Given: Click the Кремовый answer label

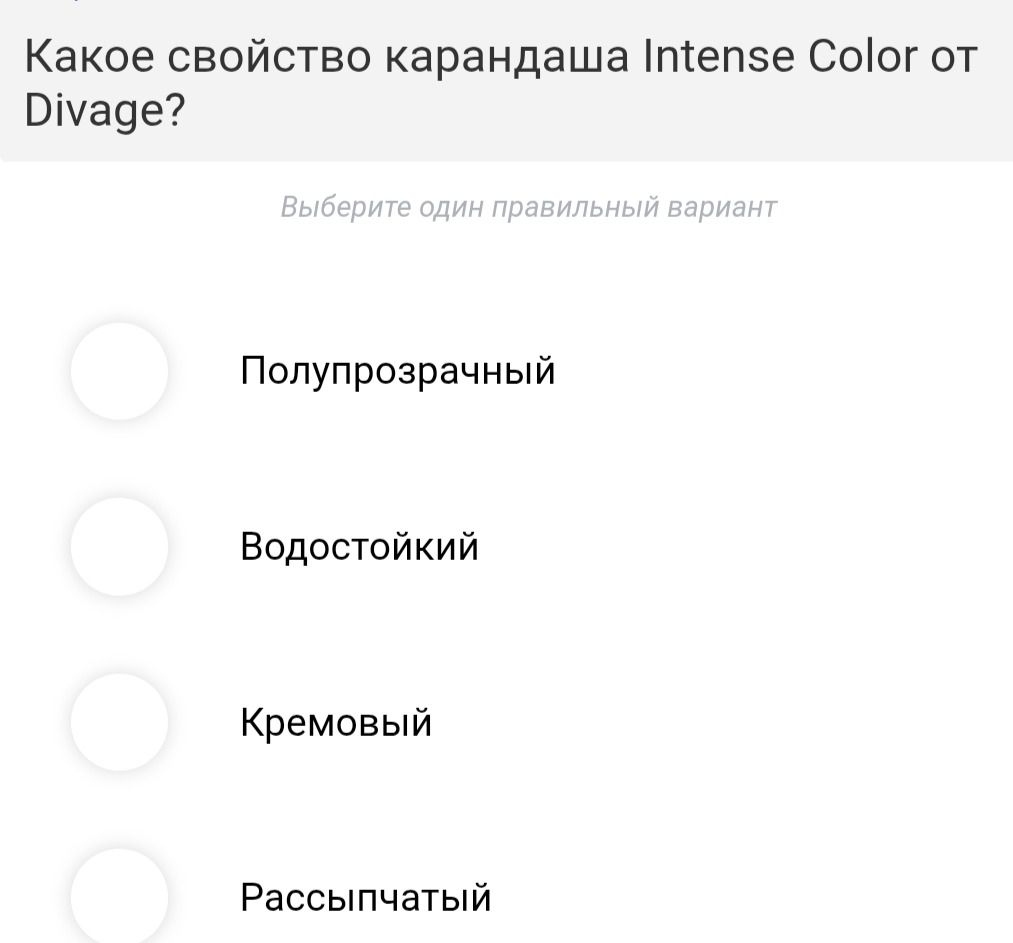Looking at the screenshot, I should pos(336,722).
